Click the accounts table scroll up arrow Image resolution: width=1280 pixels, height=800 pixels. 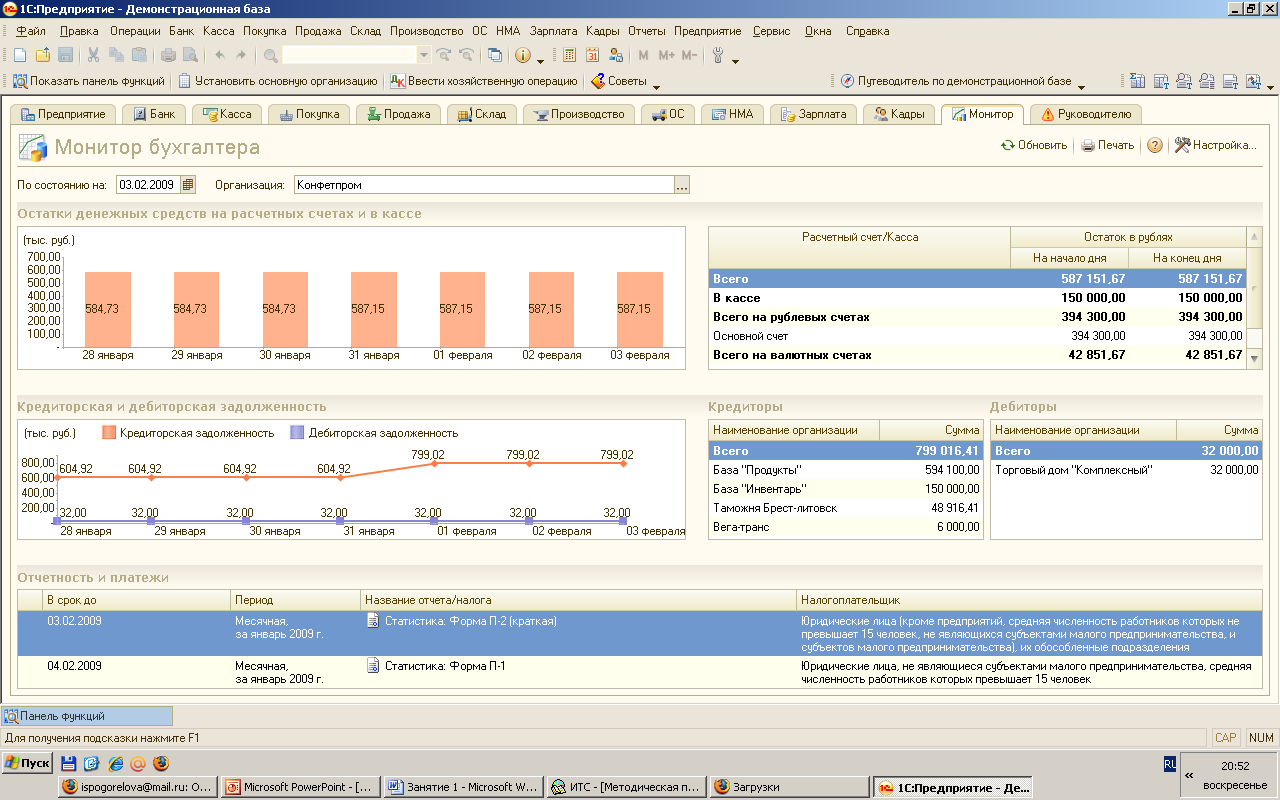pyautogui.click(x=1255, y=236)
